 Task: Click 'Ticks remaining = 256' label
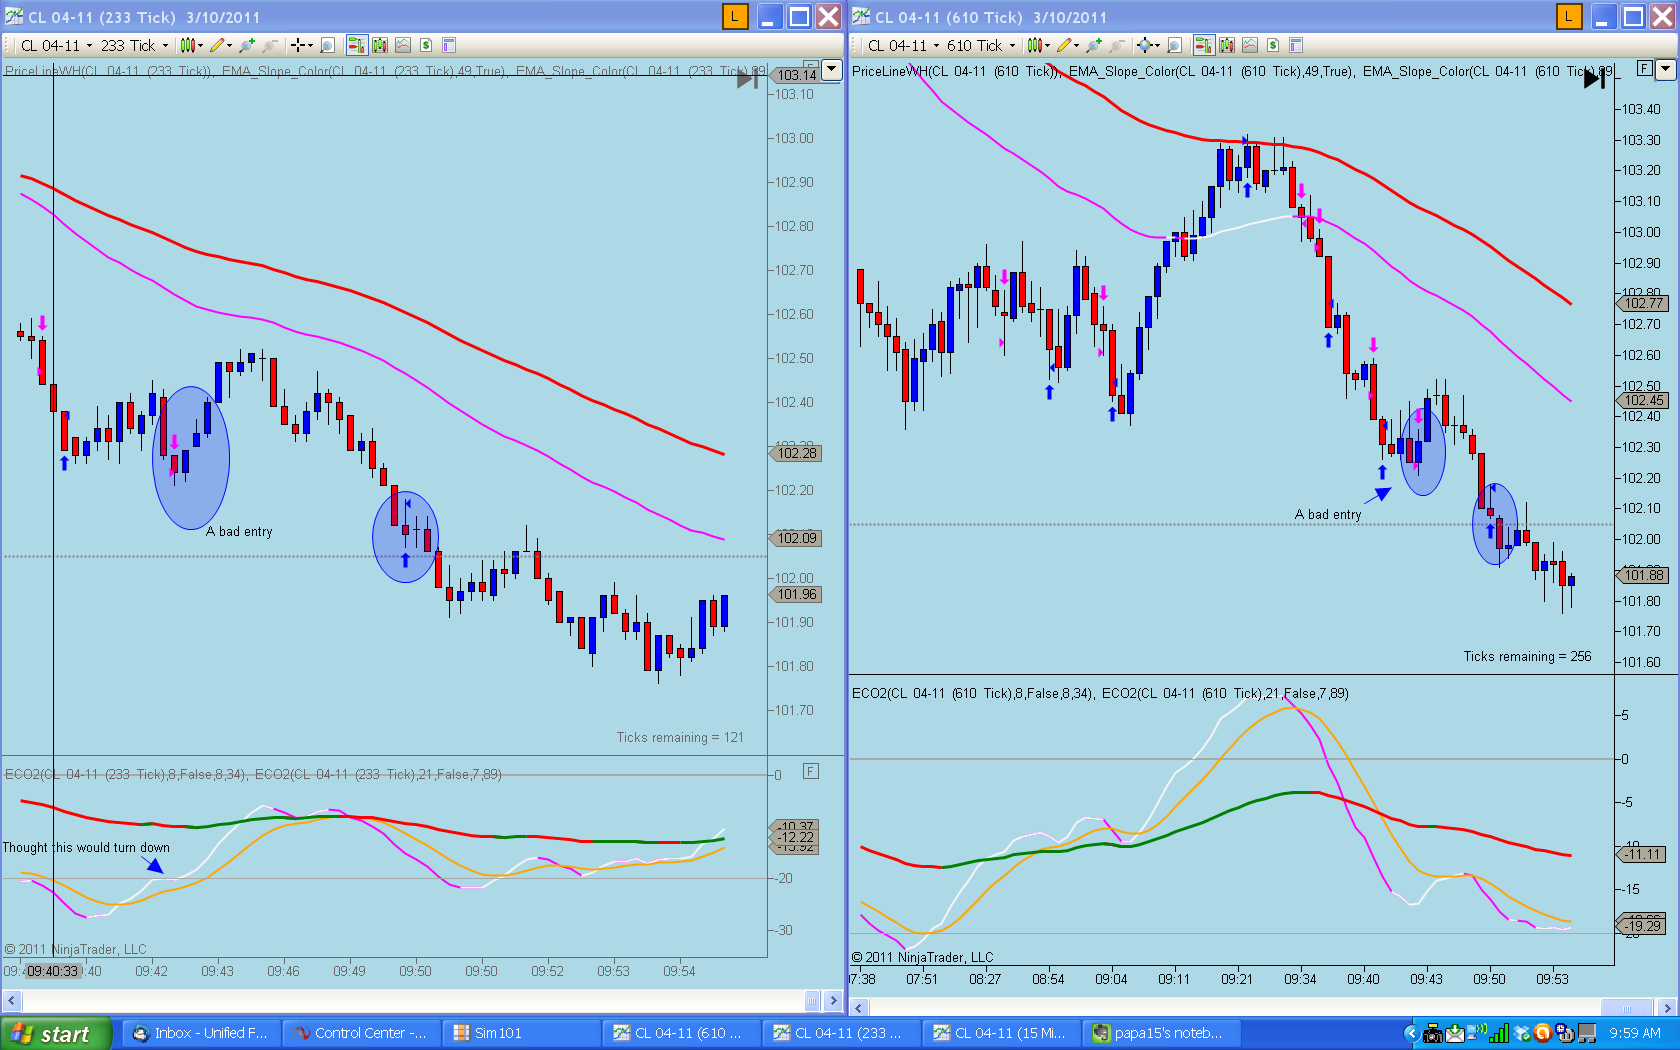click(1527, 657)
